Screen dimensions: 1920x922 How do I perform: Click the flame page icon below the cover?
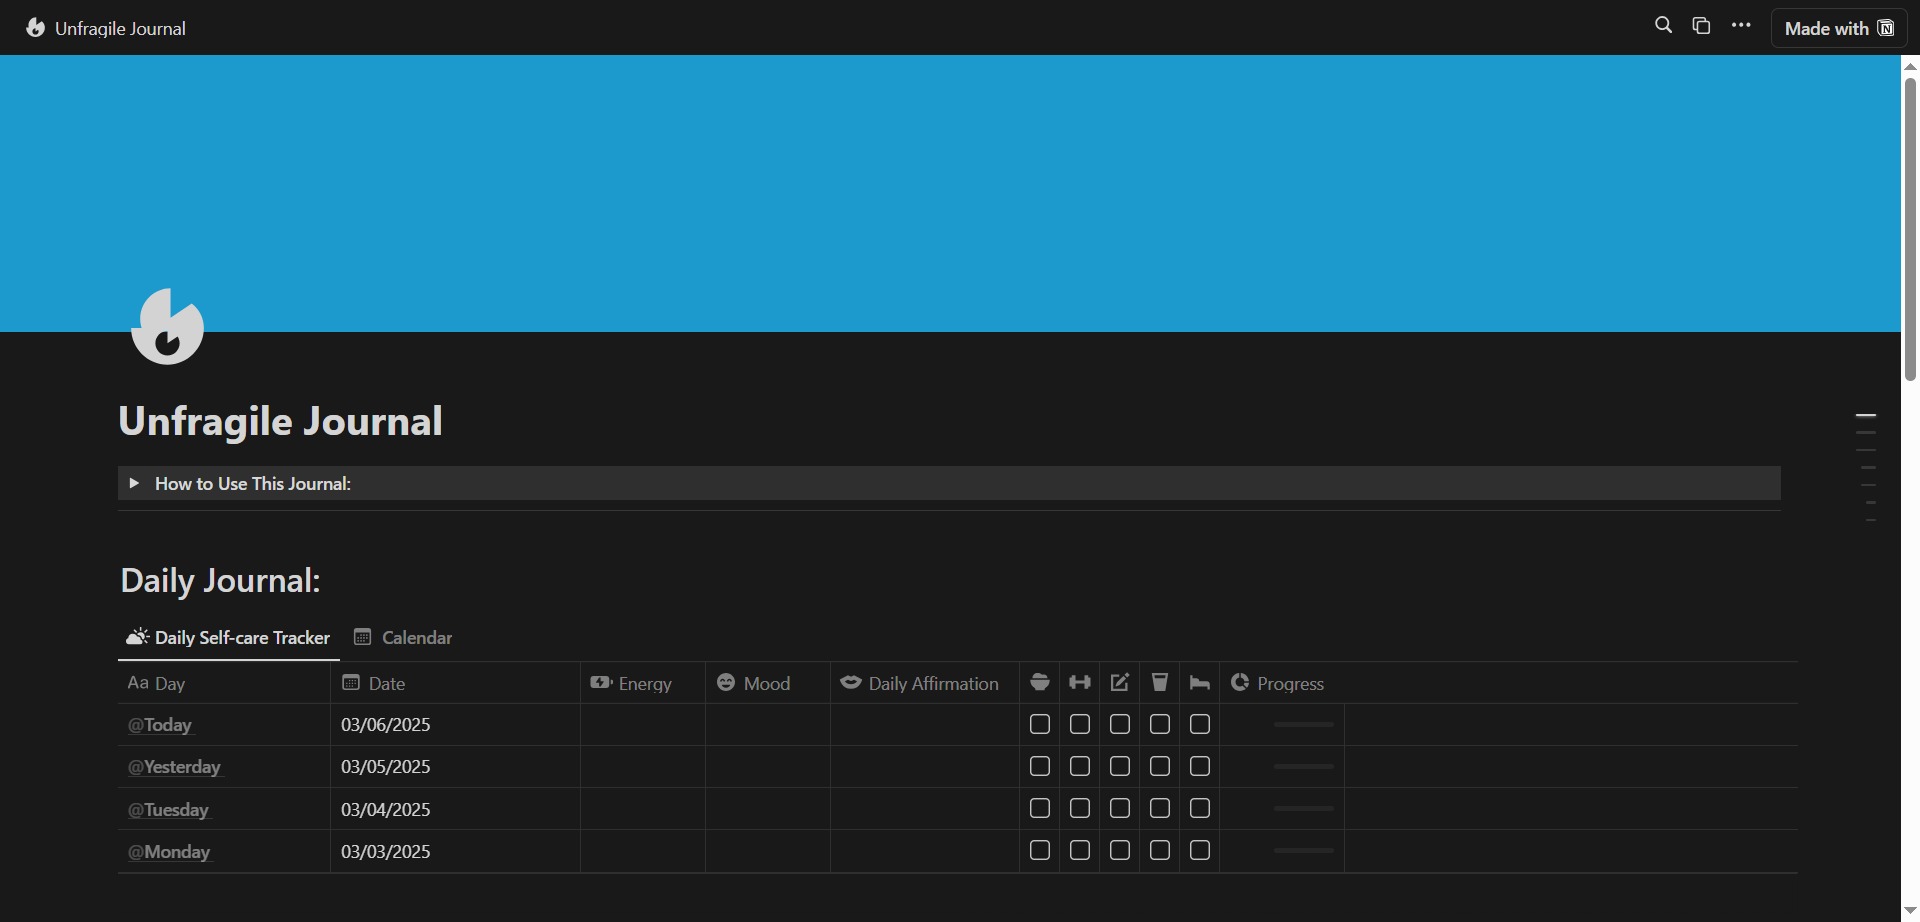pos(168,327)
